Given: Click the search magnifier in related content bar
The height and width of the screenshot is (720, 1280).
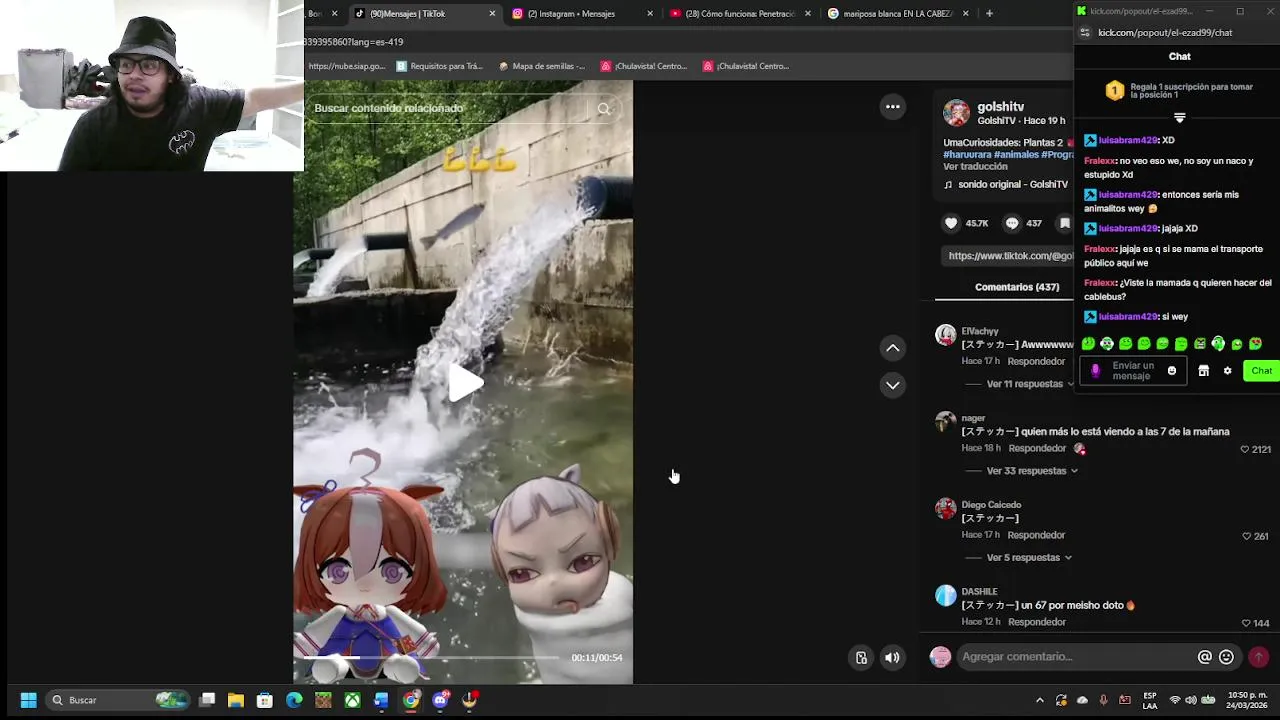Looking at the screenshot, I should [603, 109].
